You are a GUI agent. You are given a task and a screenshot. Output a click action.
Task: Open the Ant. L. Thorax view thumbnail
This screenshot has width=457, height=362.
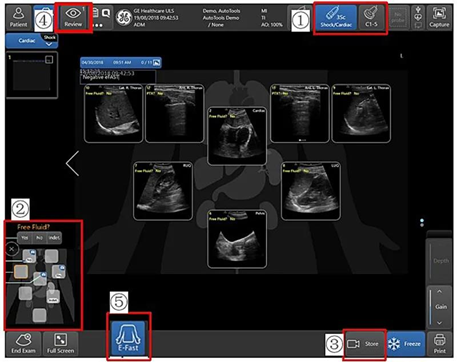(300, 113)
